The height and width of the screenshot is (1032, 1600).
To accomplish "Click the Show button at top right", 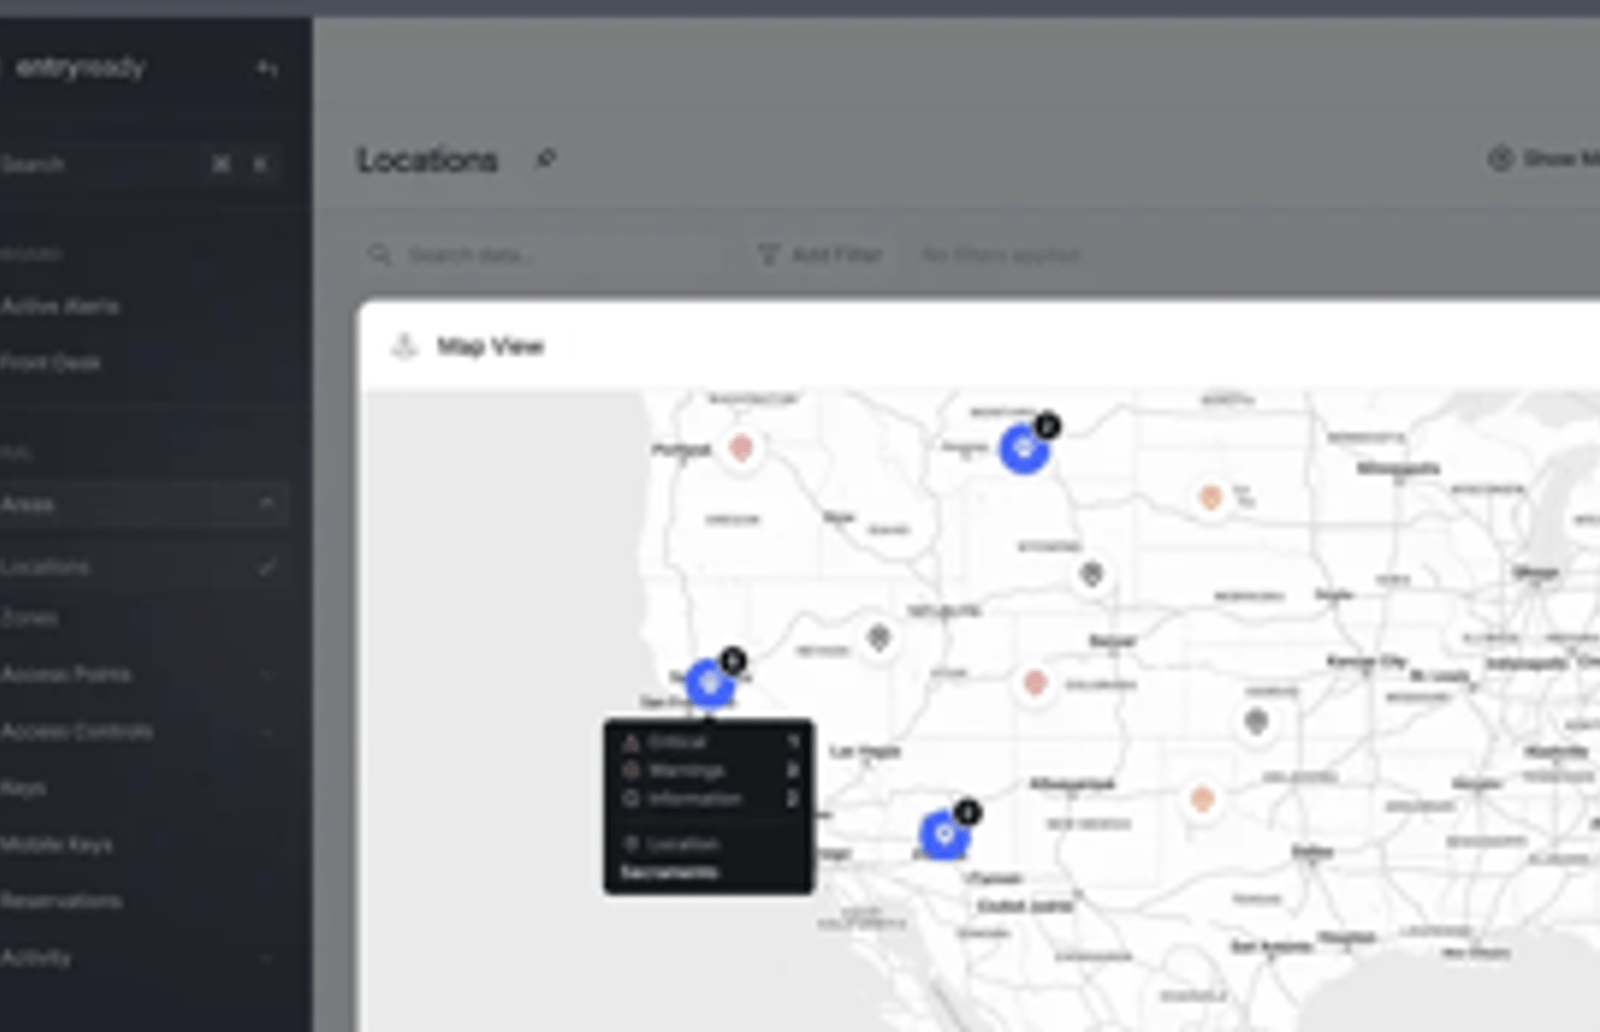I will (1545, 159).
